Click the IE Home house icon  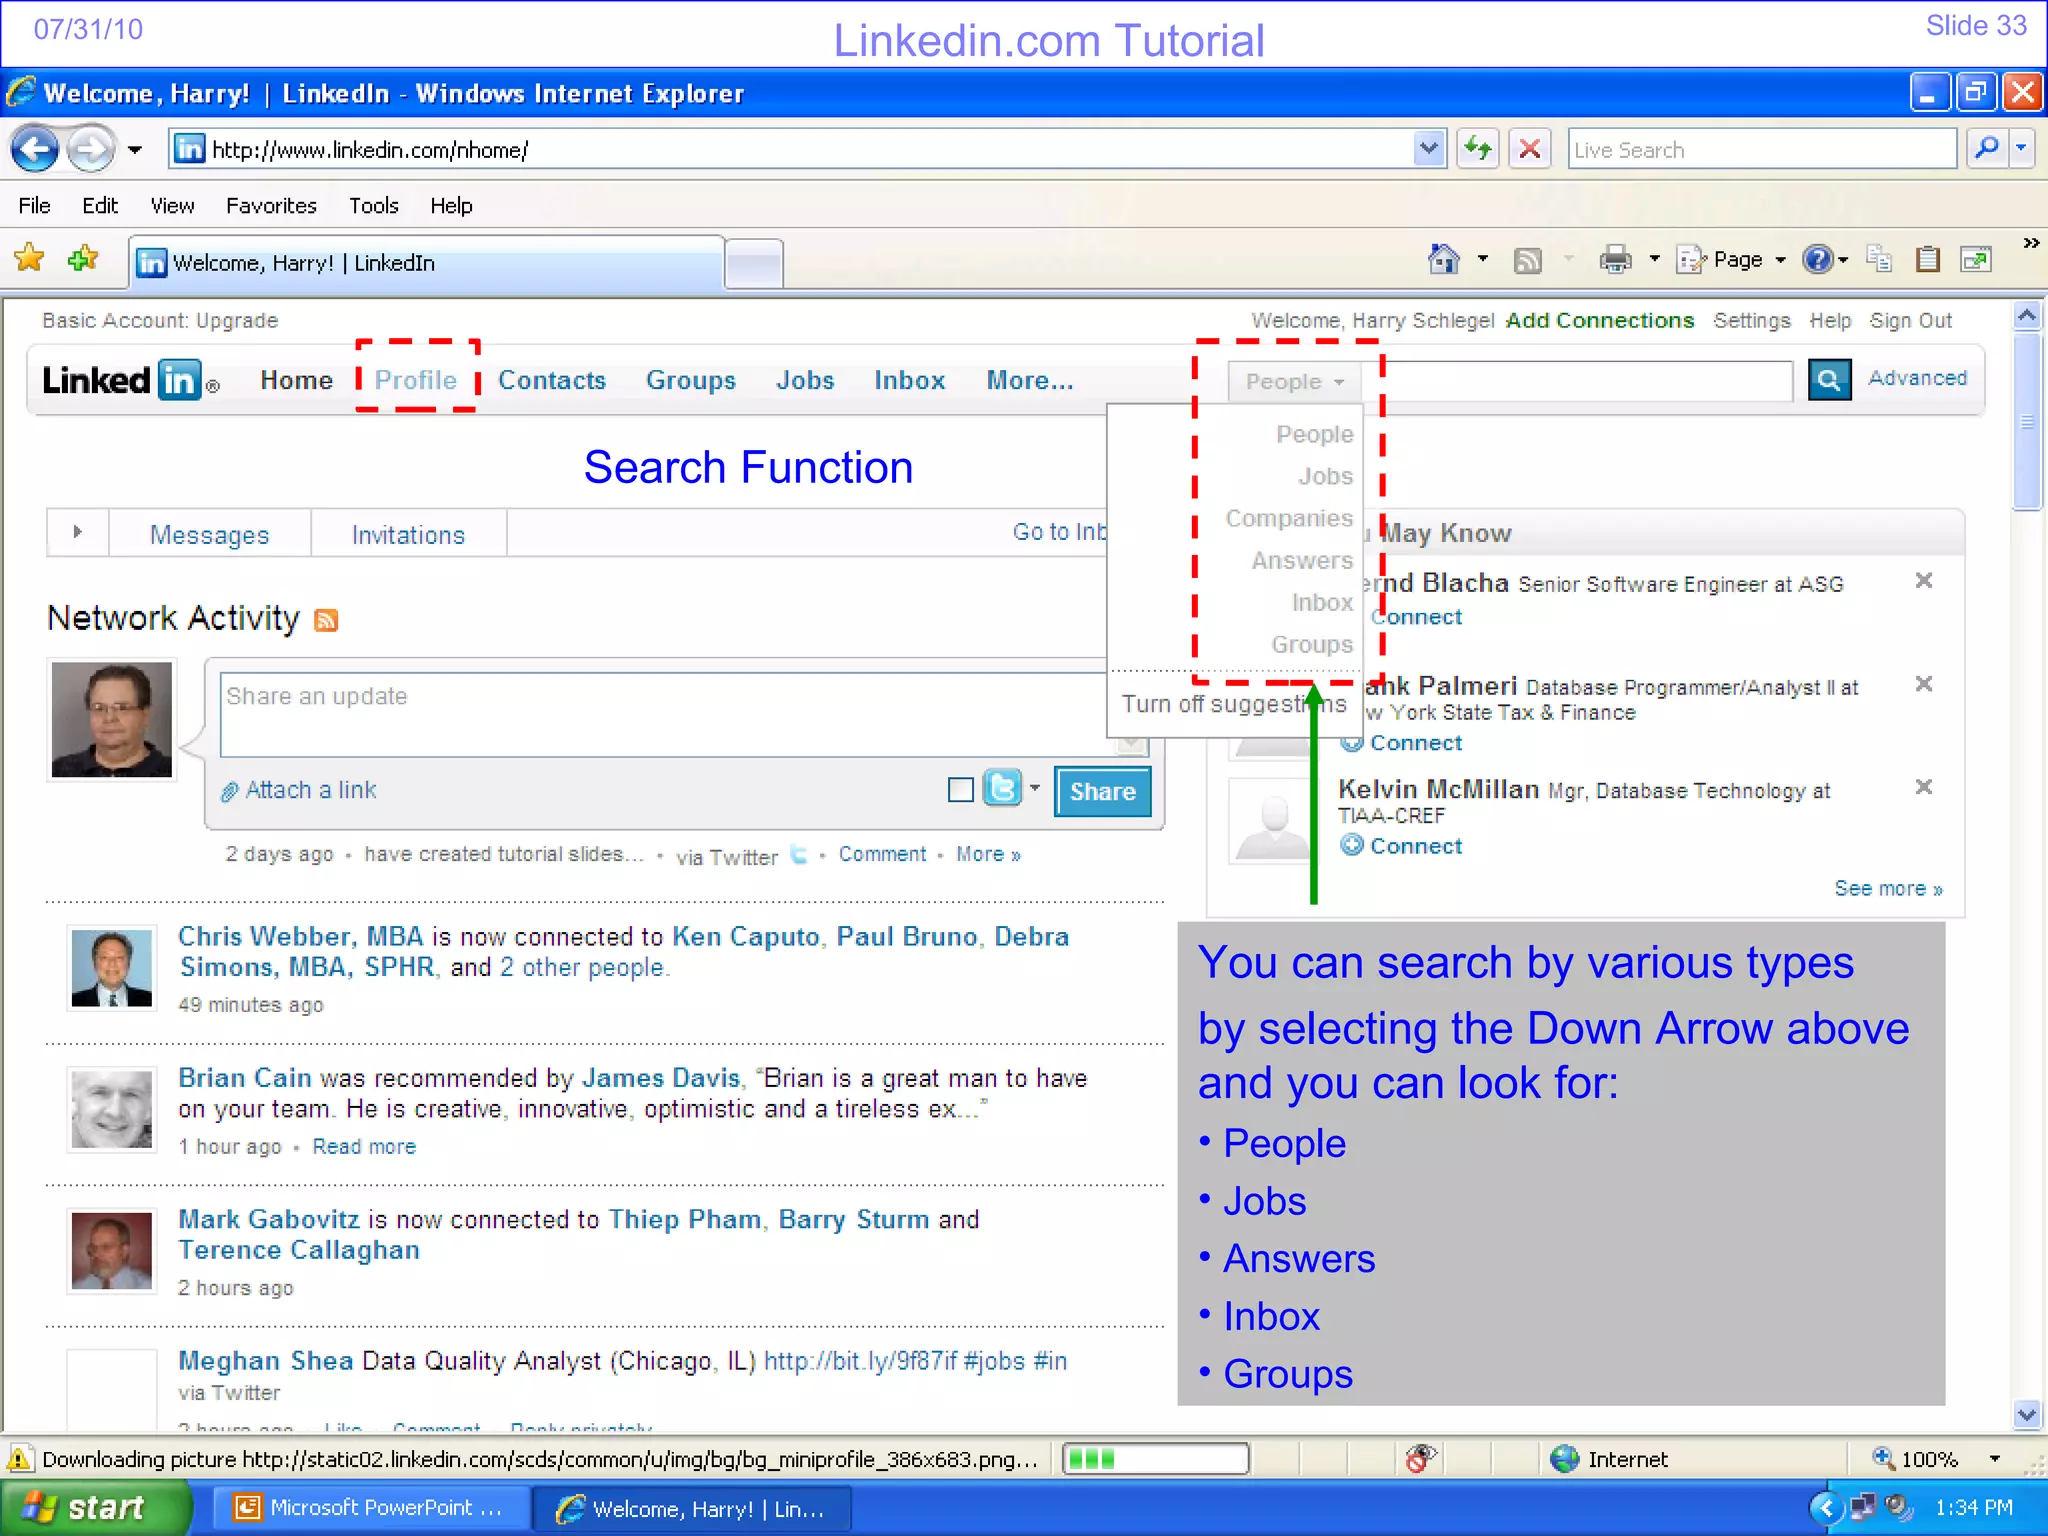click(x=1443, y=259)
